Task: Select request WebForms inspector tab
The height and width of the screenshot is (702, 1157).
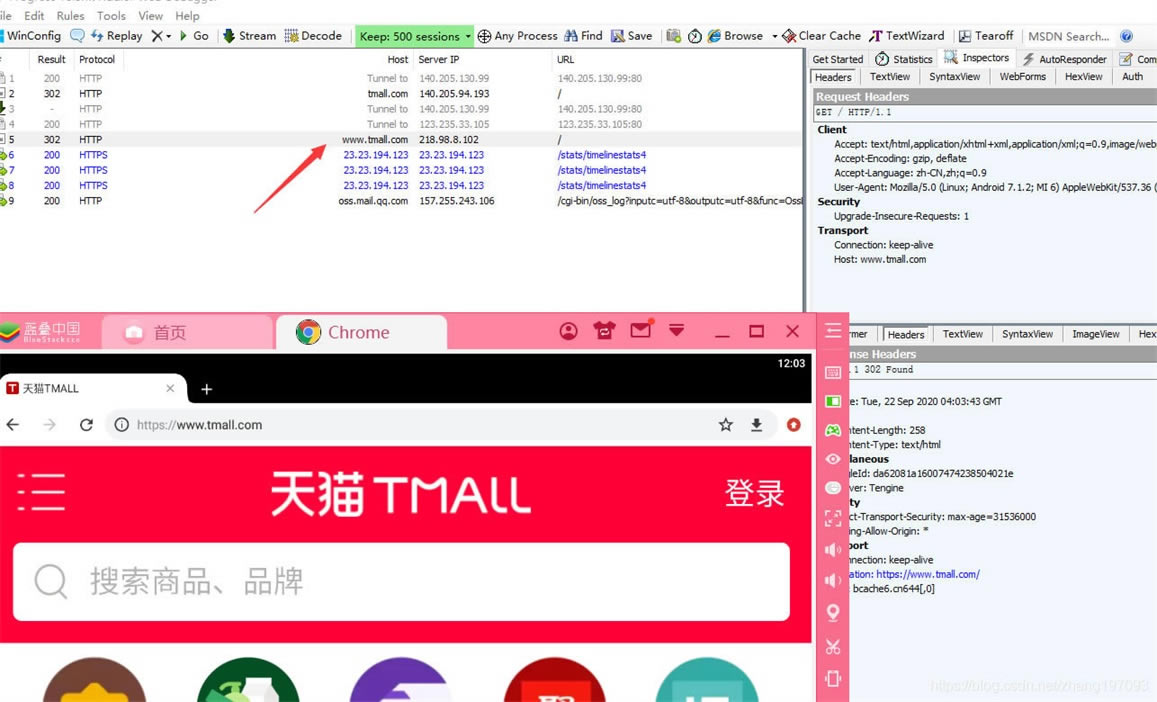Action: click(x=1022, y=77)
